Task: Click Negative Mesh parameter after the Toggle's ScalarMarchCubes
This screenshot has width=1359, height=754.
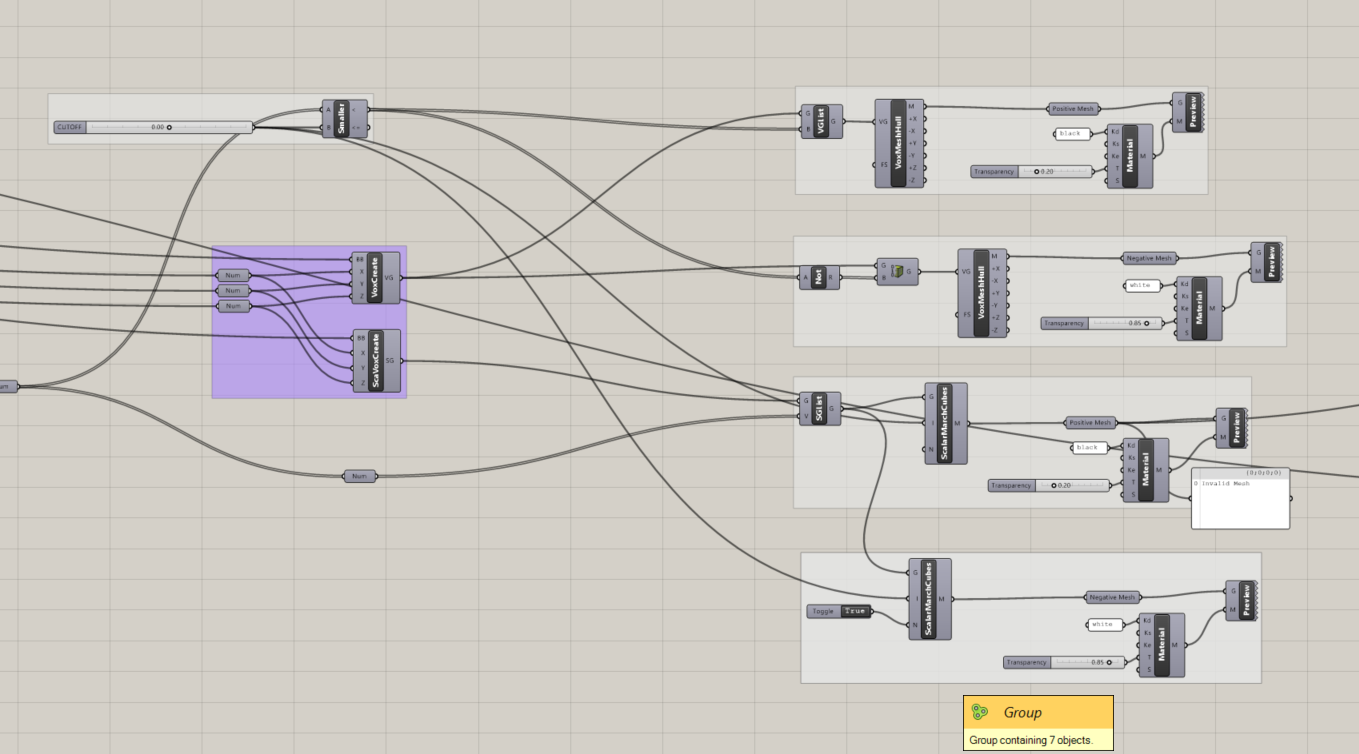Action: pos(1114,597)
